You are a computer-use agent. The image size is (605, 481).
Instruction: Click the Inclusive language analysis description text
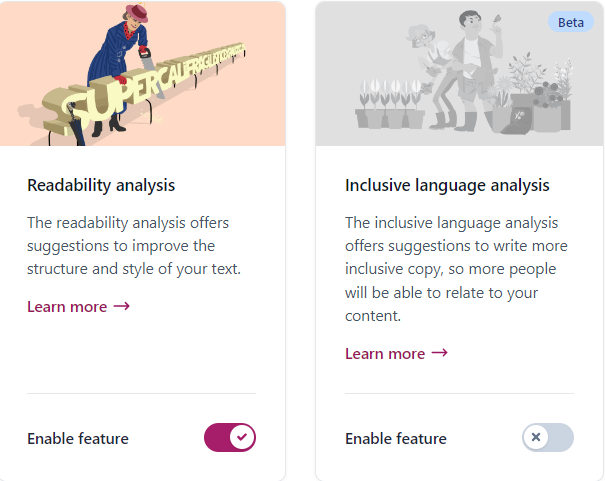click(x=456, y=269)
